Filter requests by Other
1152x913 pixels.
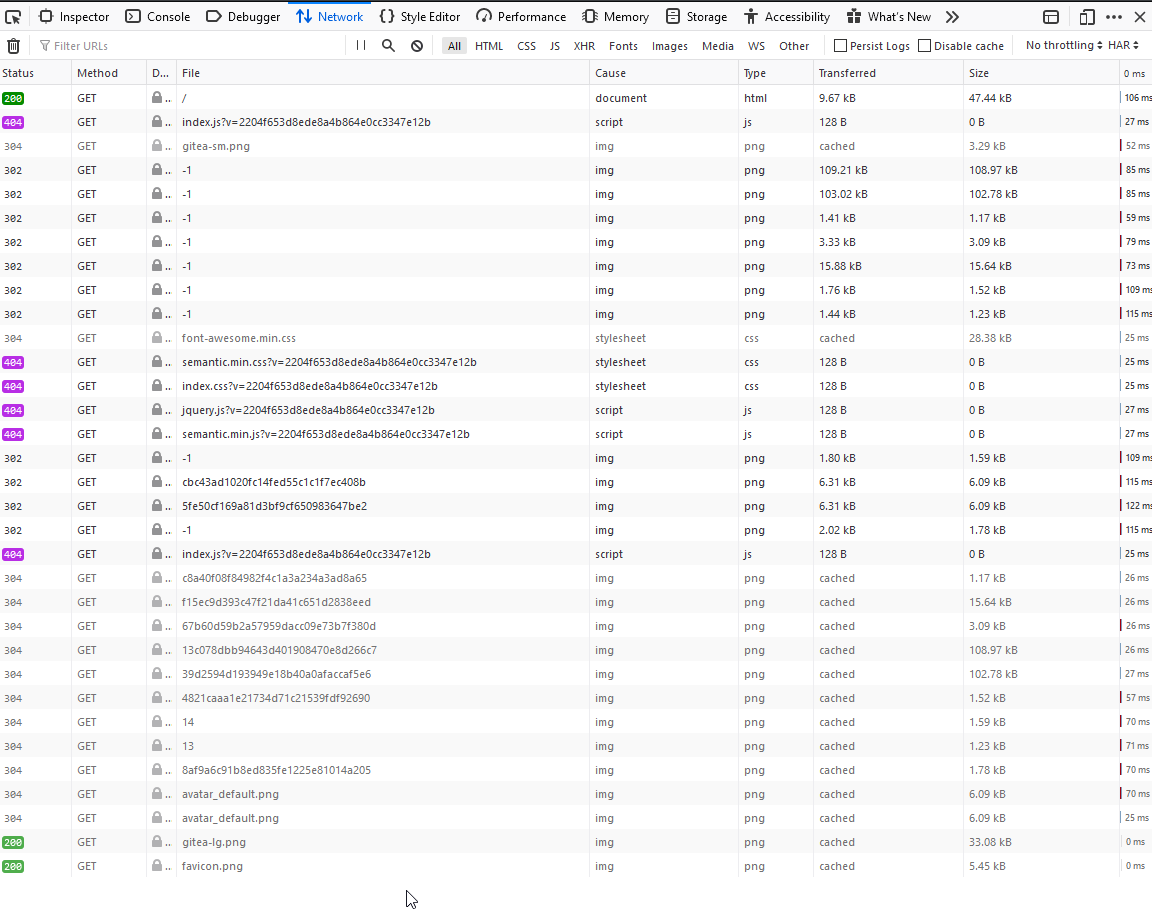point(794,46)
